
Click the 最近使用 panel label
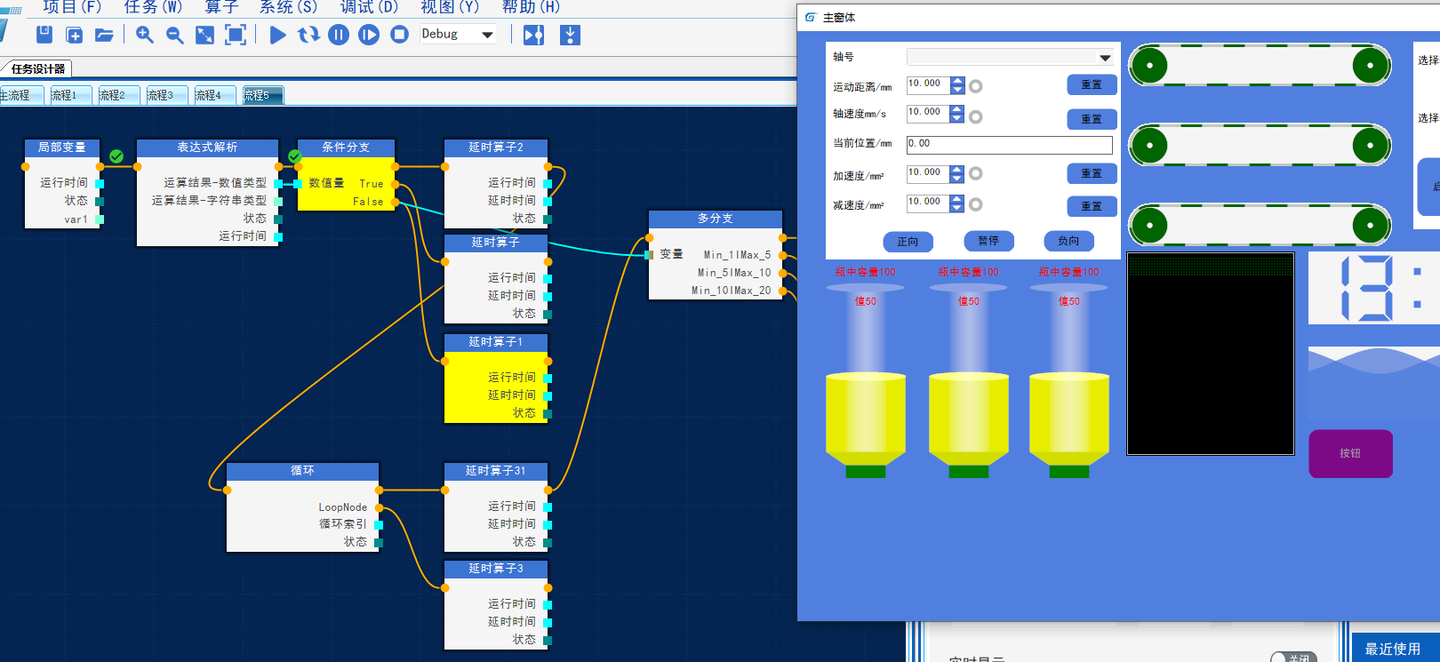pyautogui.click(x=1392, y=649)
